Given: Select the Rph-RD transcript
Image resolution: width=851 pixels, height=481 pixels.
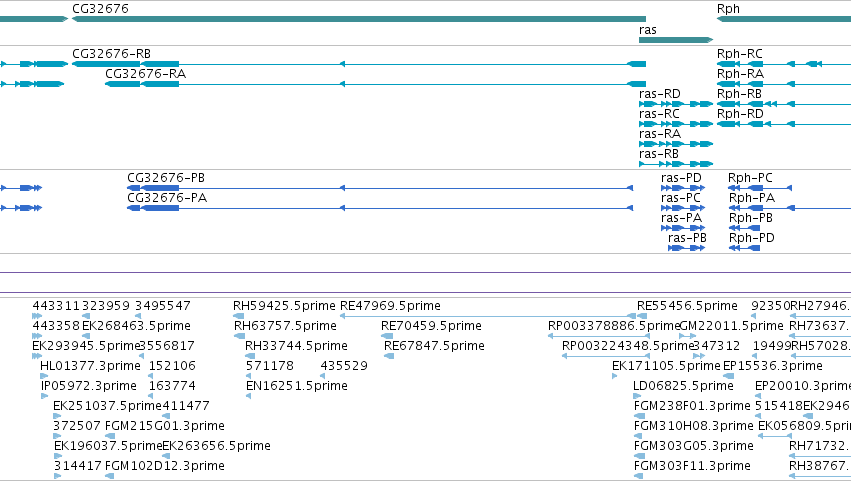Looking at the screenshot, I should (x=784, y=124).
